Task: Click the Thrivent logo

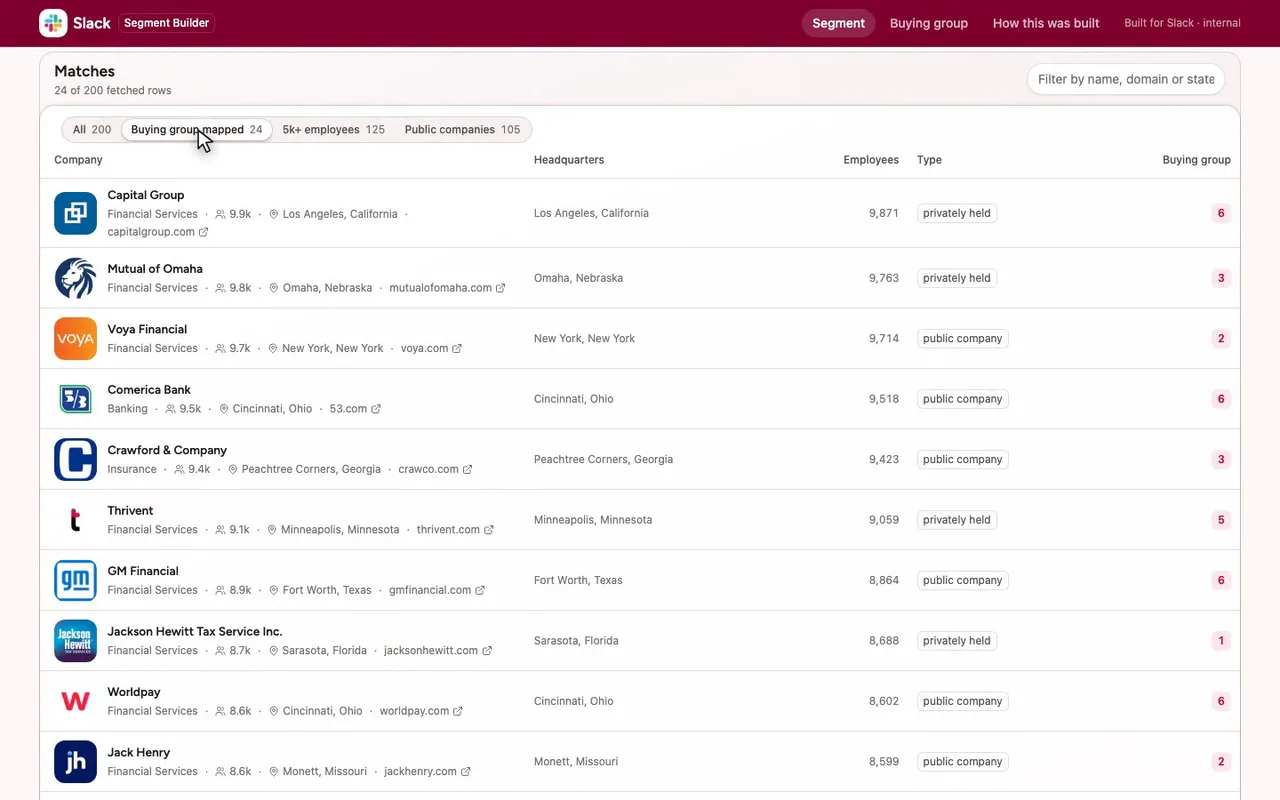Action: coord(75,520)
